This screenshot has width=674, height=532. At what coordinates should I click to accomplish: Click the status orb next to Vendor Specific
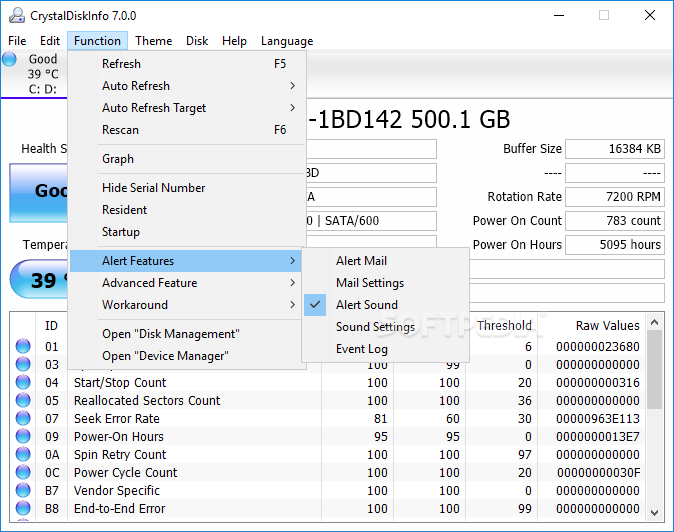click(x=23, y=491)
